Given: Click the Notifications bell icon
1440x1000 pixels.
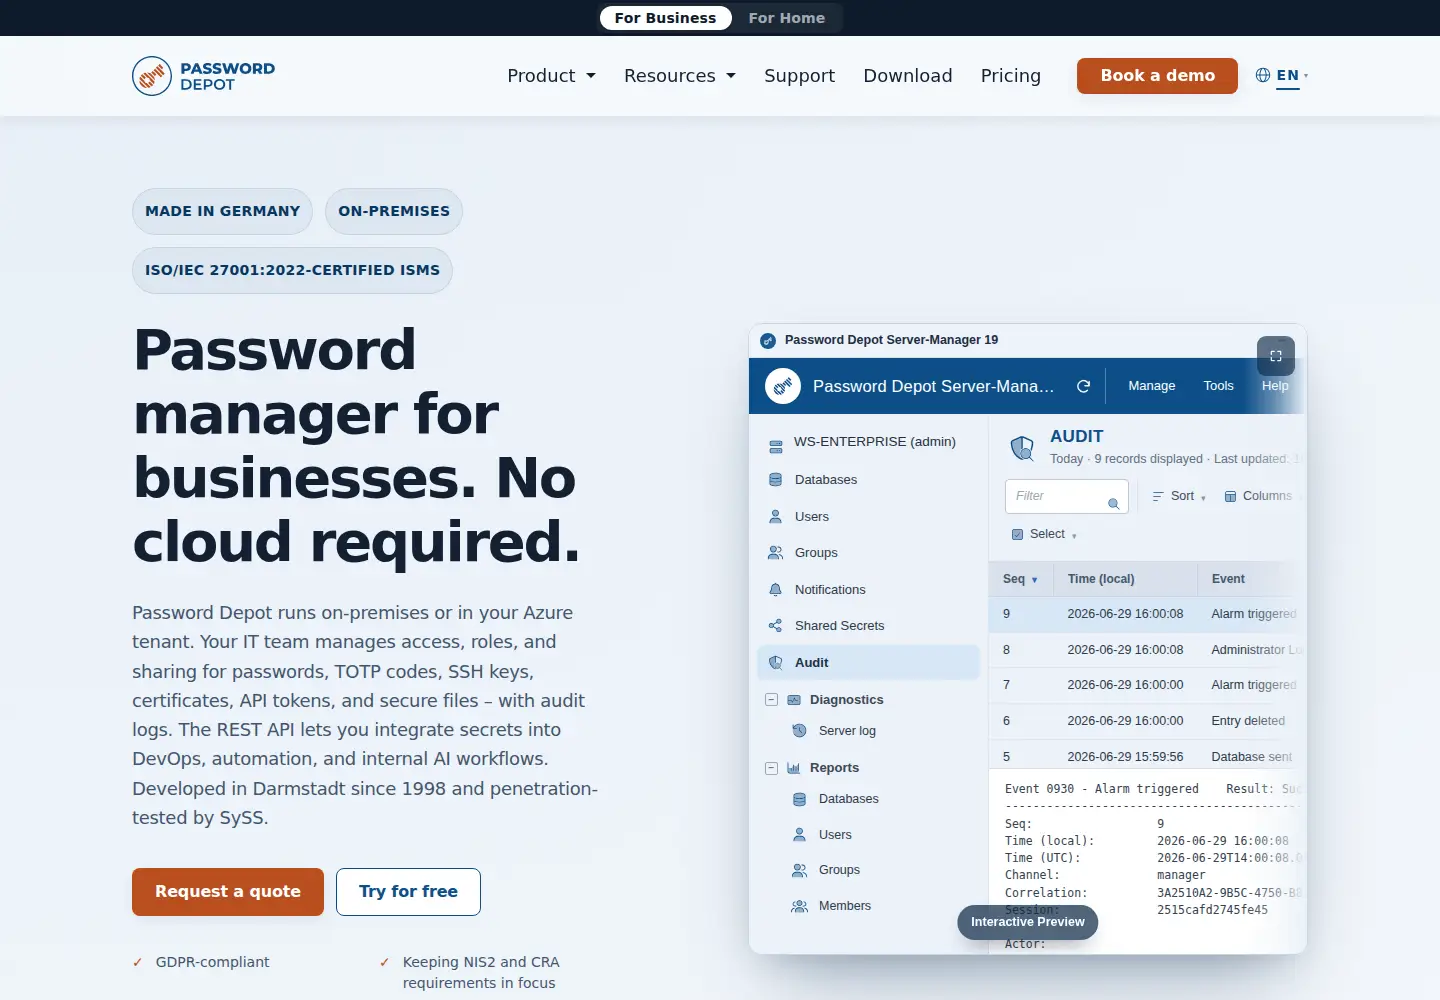Looking at the screenshot, I should tap(775, 590).
